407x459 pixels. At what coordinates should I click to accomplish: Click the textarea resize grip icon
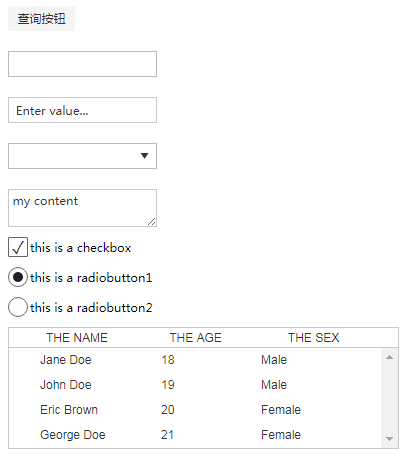tap(152, 222)
